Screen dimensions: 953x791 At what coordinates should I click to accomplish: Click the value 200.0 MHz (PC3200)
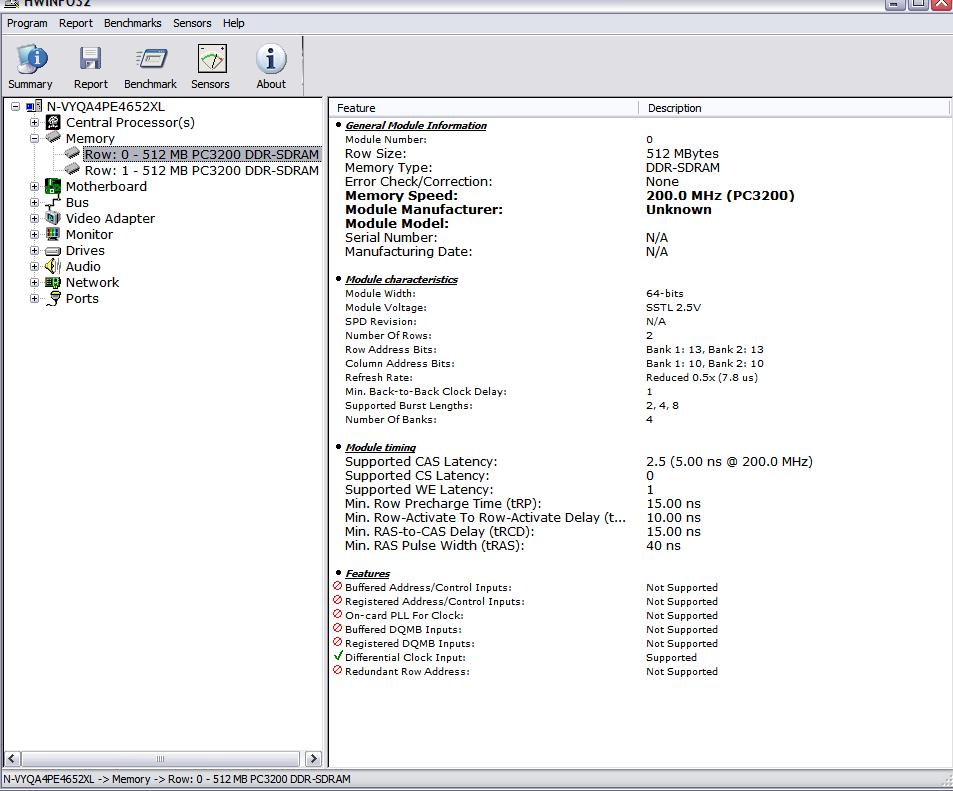[720, 196]
